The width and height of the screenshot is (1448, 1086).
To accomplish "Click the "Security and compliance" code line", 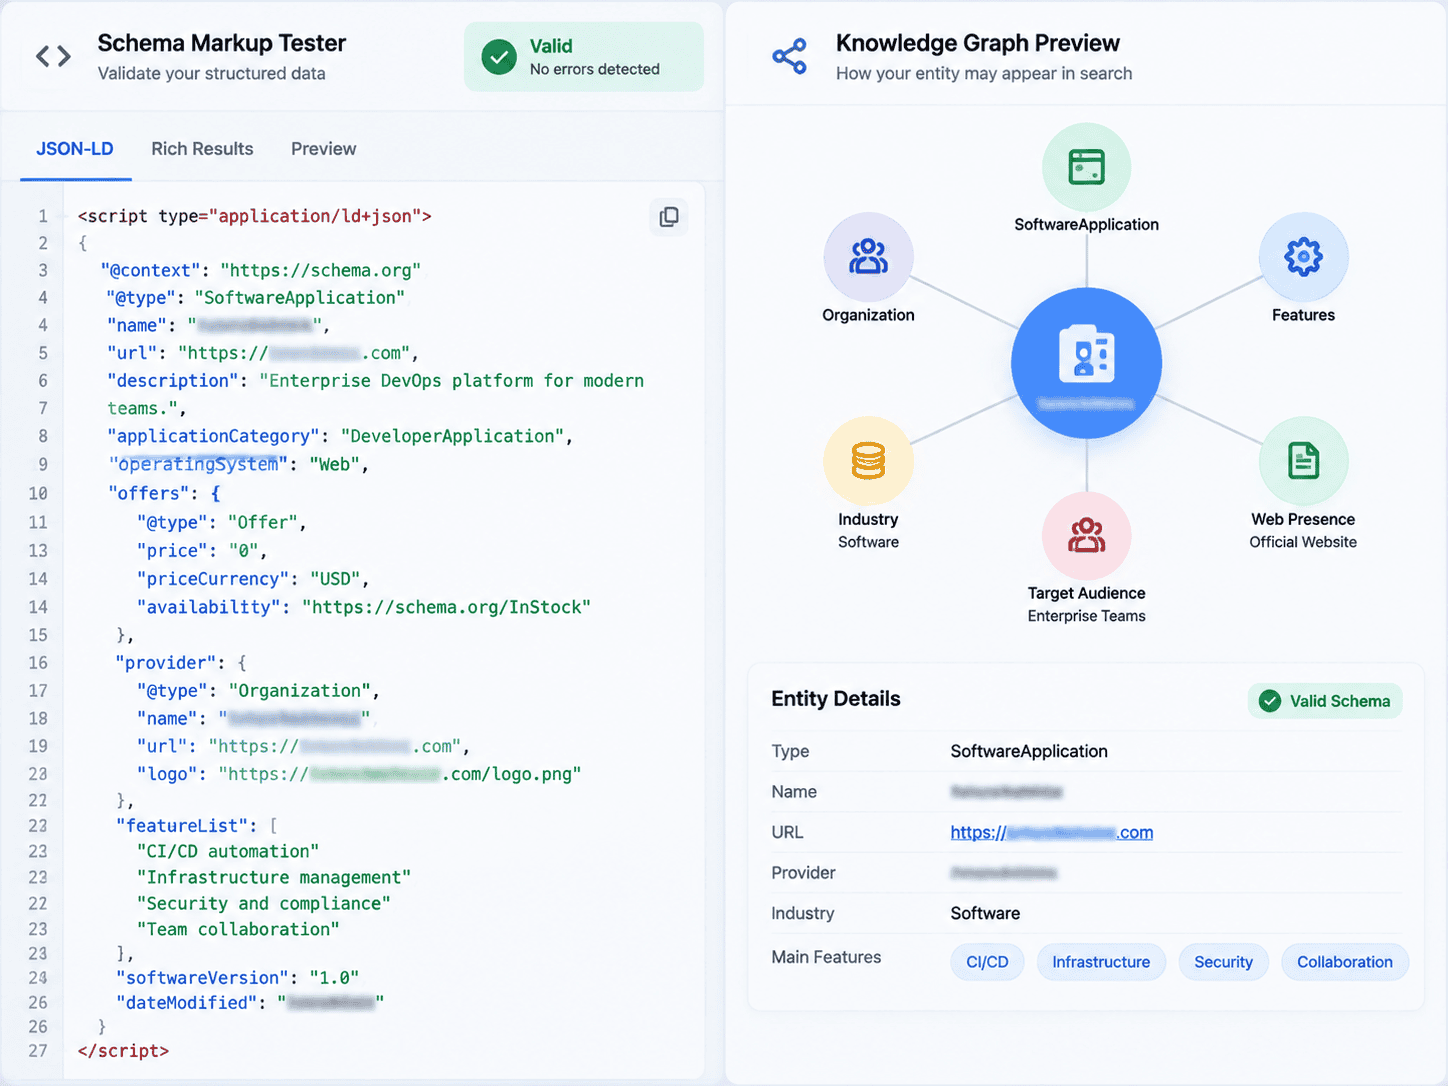I will [264, 903].
